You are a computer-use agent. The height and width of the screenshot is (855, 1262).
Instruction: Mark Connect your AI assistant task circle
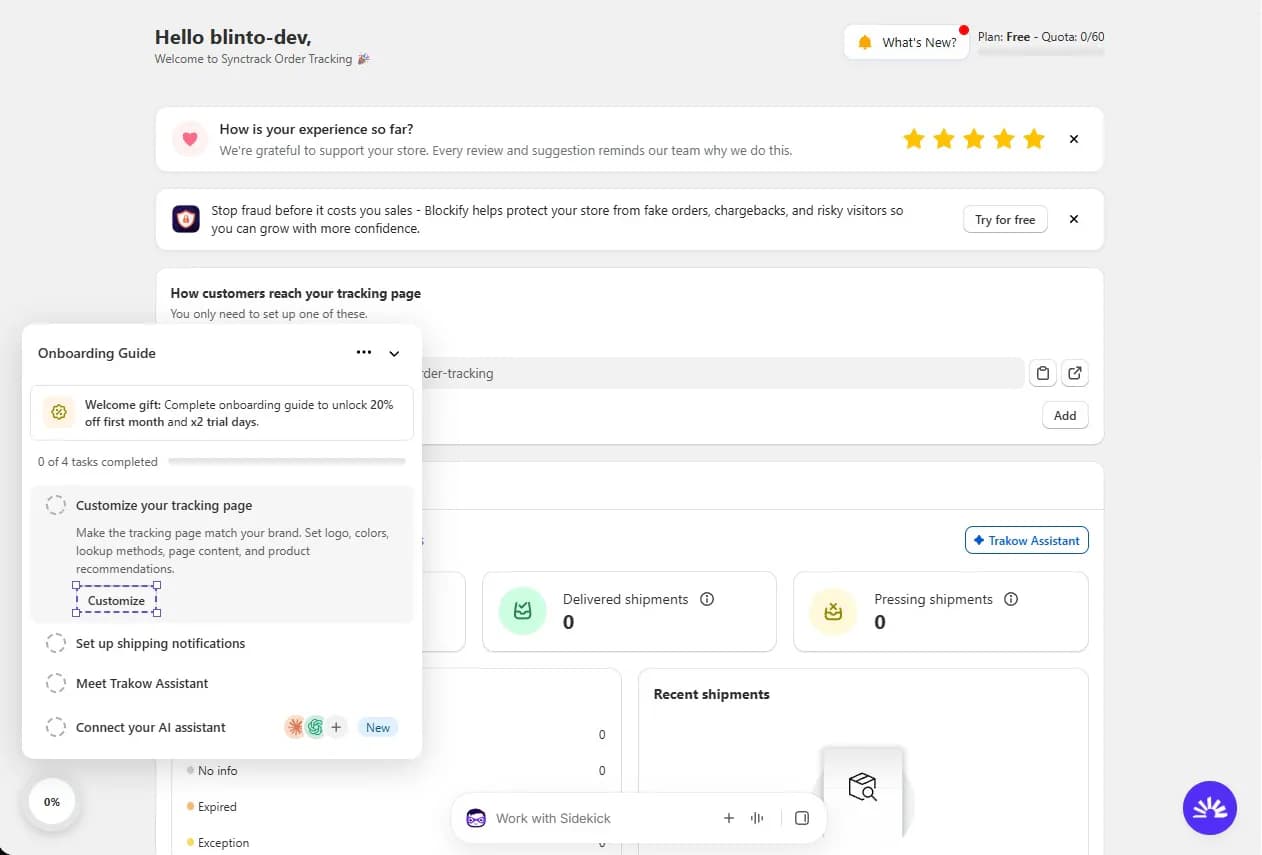56,727
